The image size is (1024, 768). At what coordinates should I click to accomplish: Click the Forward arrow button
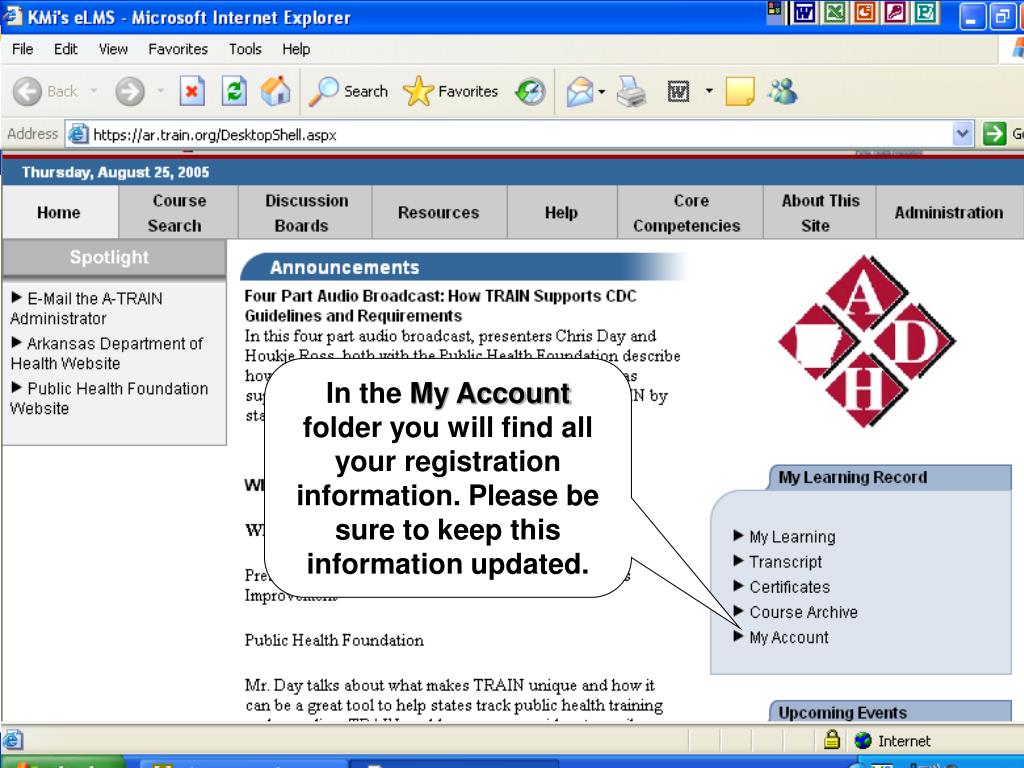point(130,91)
